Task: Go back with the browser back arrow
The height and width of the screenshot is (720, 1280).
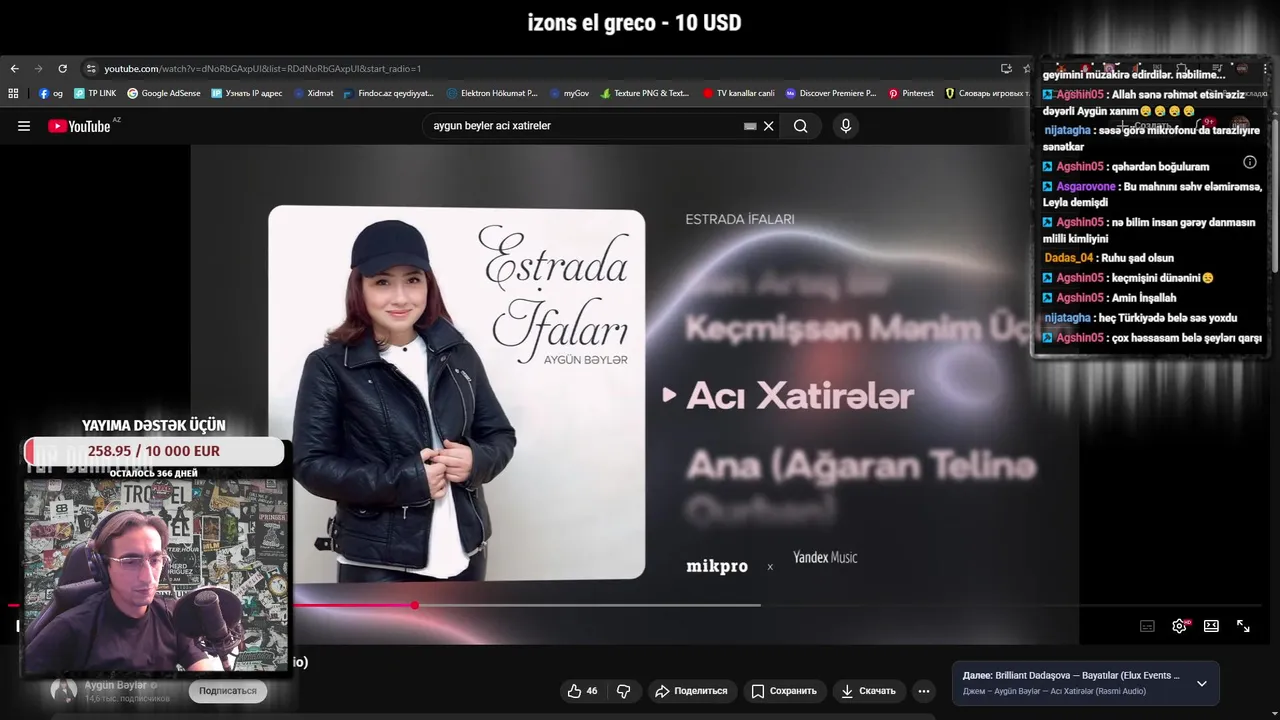Action: pyautogui.click(x=14, y=69)
